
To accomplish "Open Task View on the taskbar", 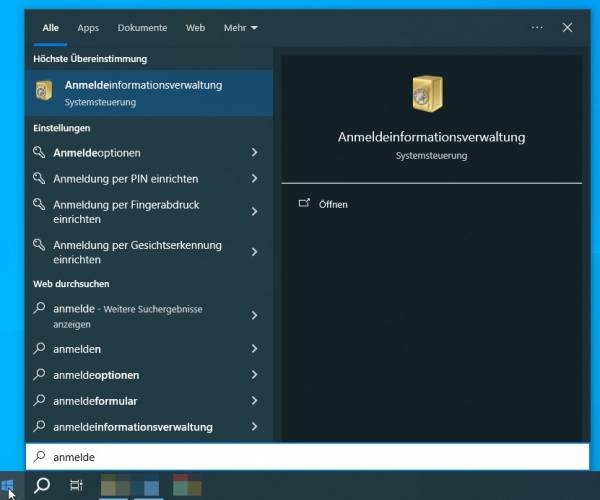I will 77,486.
